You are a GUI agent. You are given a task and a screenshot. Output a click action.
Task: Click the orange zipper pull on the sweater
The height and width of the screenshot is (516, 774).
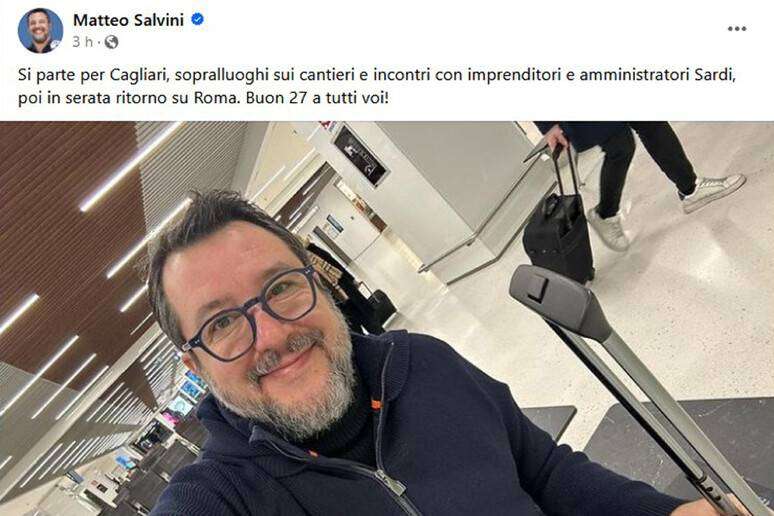coord(377,404)
